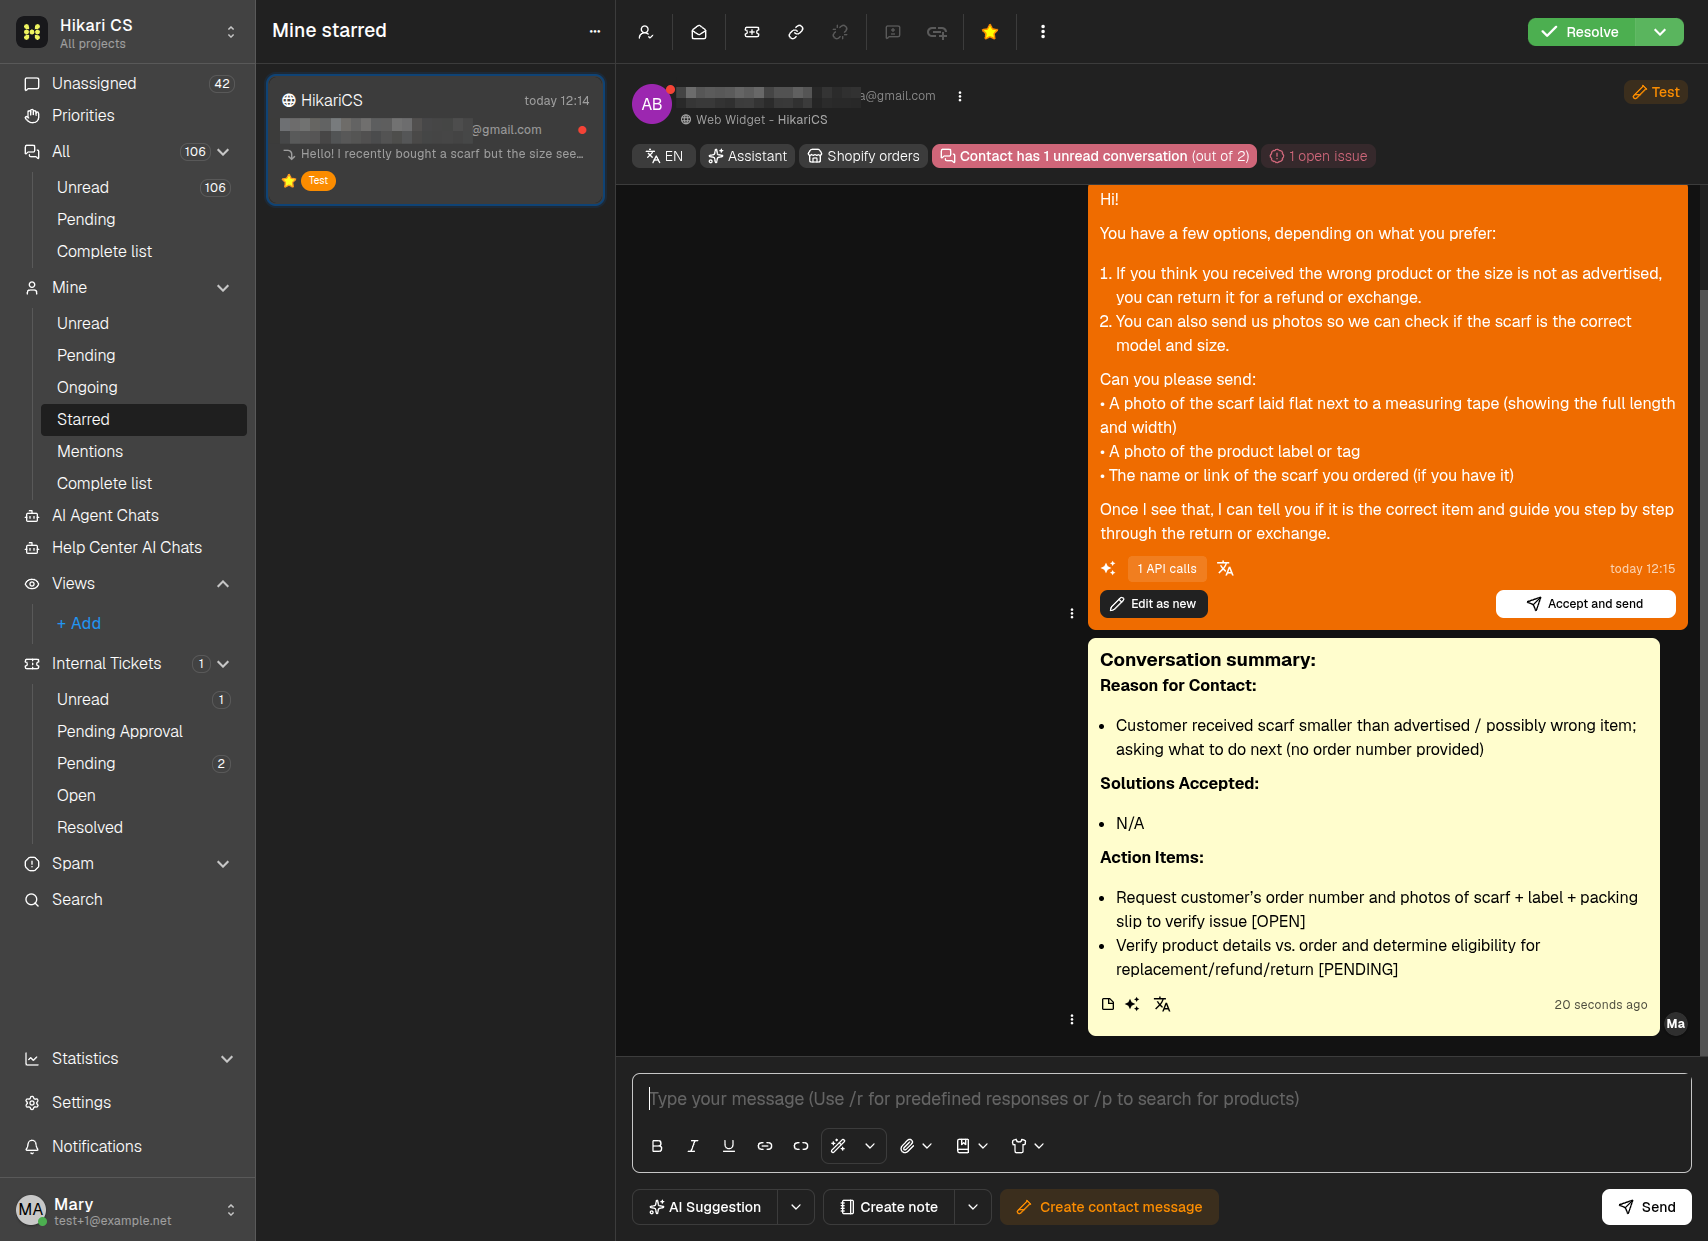This screenshot has width=1708, height=1241.
Task: Toggle italic formatting in message editor
Action: point(693,1146)
